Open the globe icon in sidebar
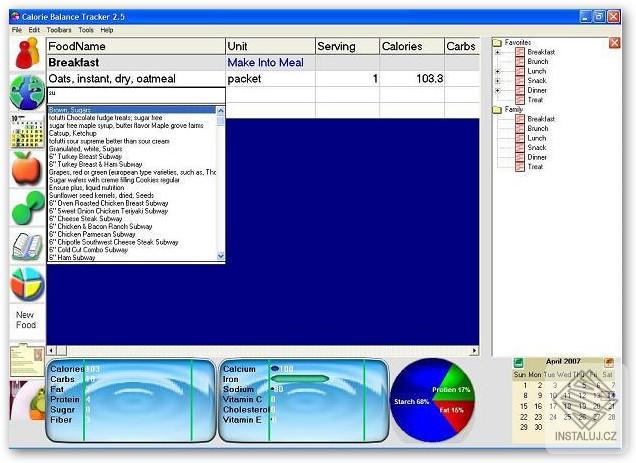The width and height of the screenshot is (636, 463). pyautogui.click(x=27, y=92)
